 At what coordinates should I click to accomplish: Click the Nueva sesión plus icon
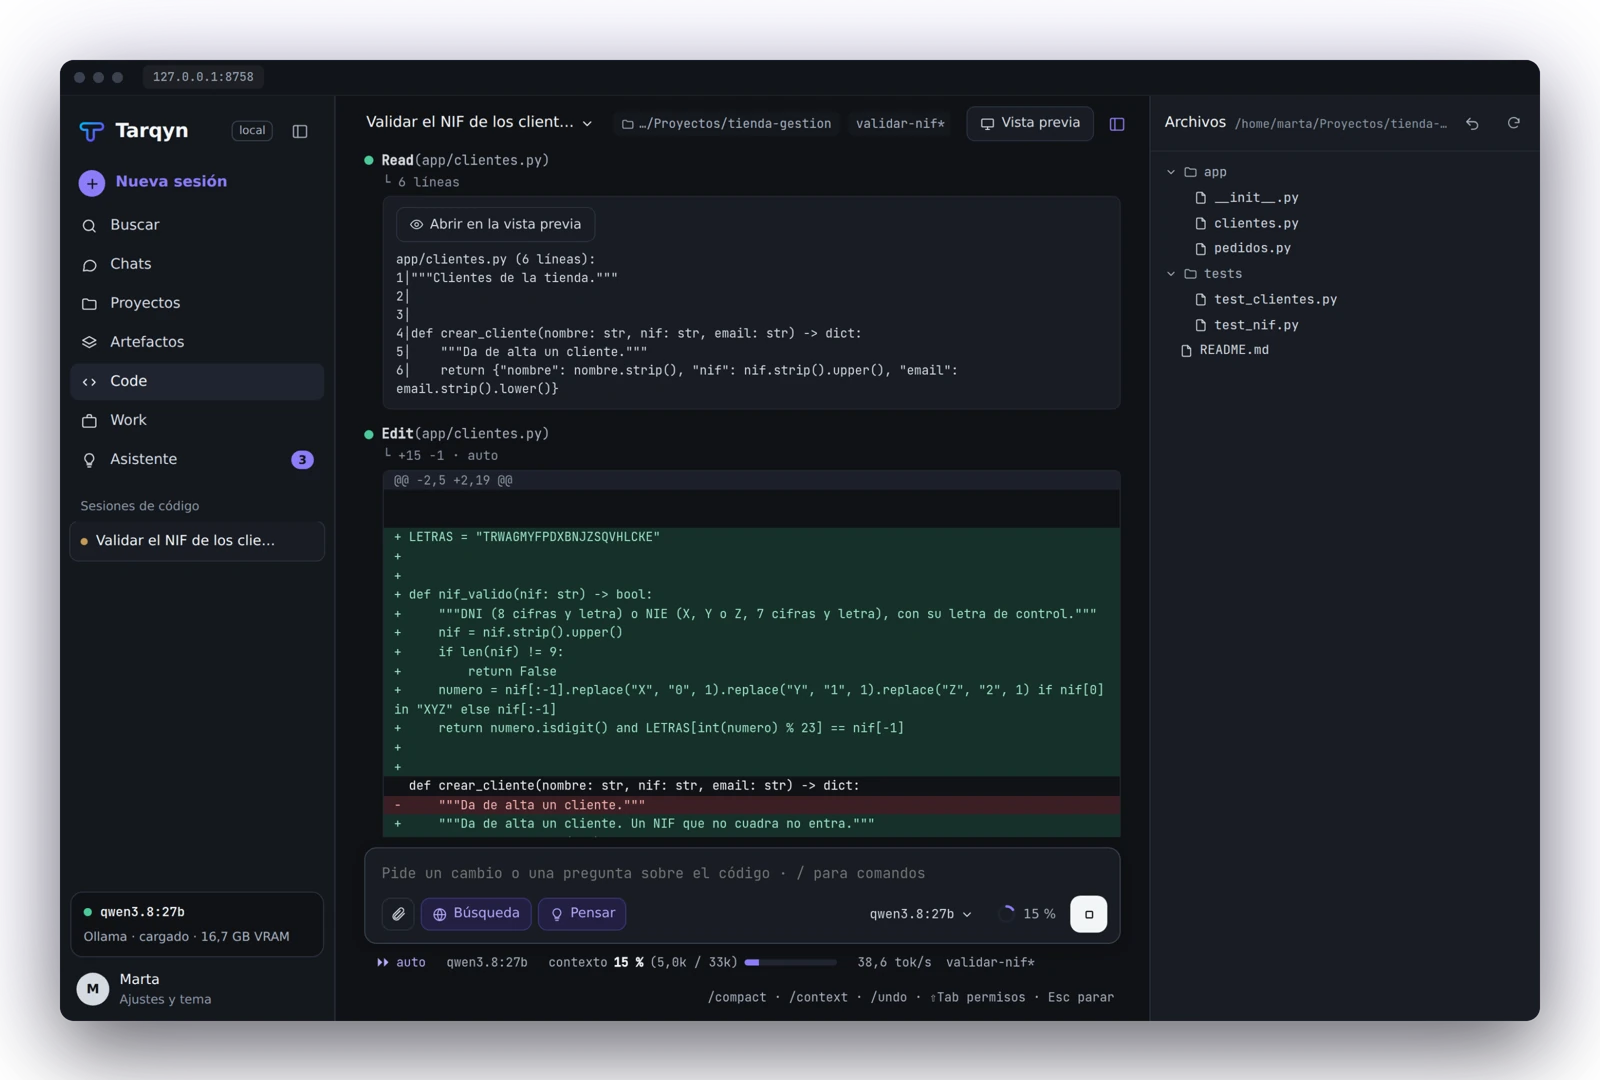[92, 183]
